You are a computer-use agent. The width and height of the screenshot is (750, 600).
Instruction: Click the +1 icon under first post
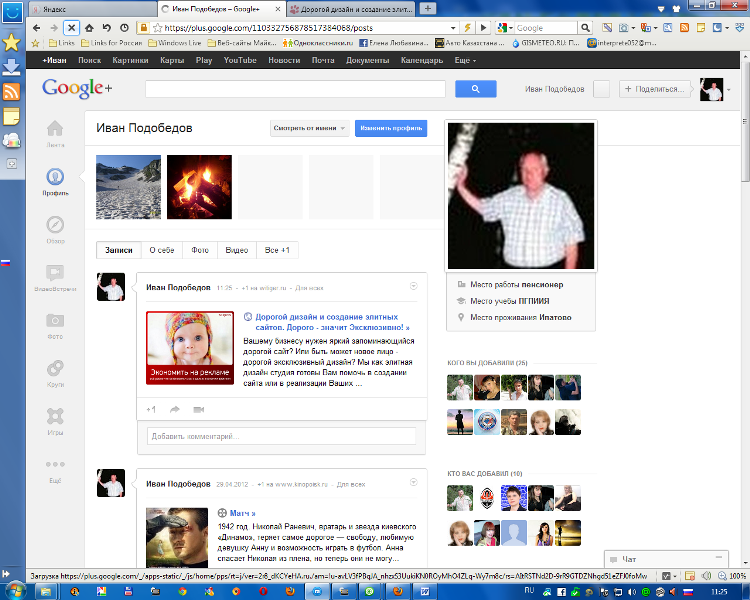click(151, 410)
